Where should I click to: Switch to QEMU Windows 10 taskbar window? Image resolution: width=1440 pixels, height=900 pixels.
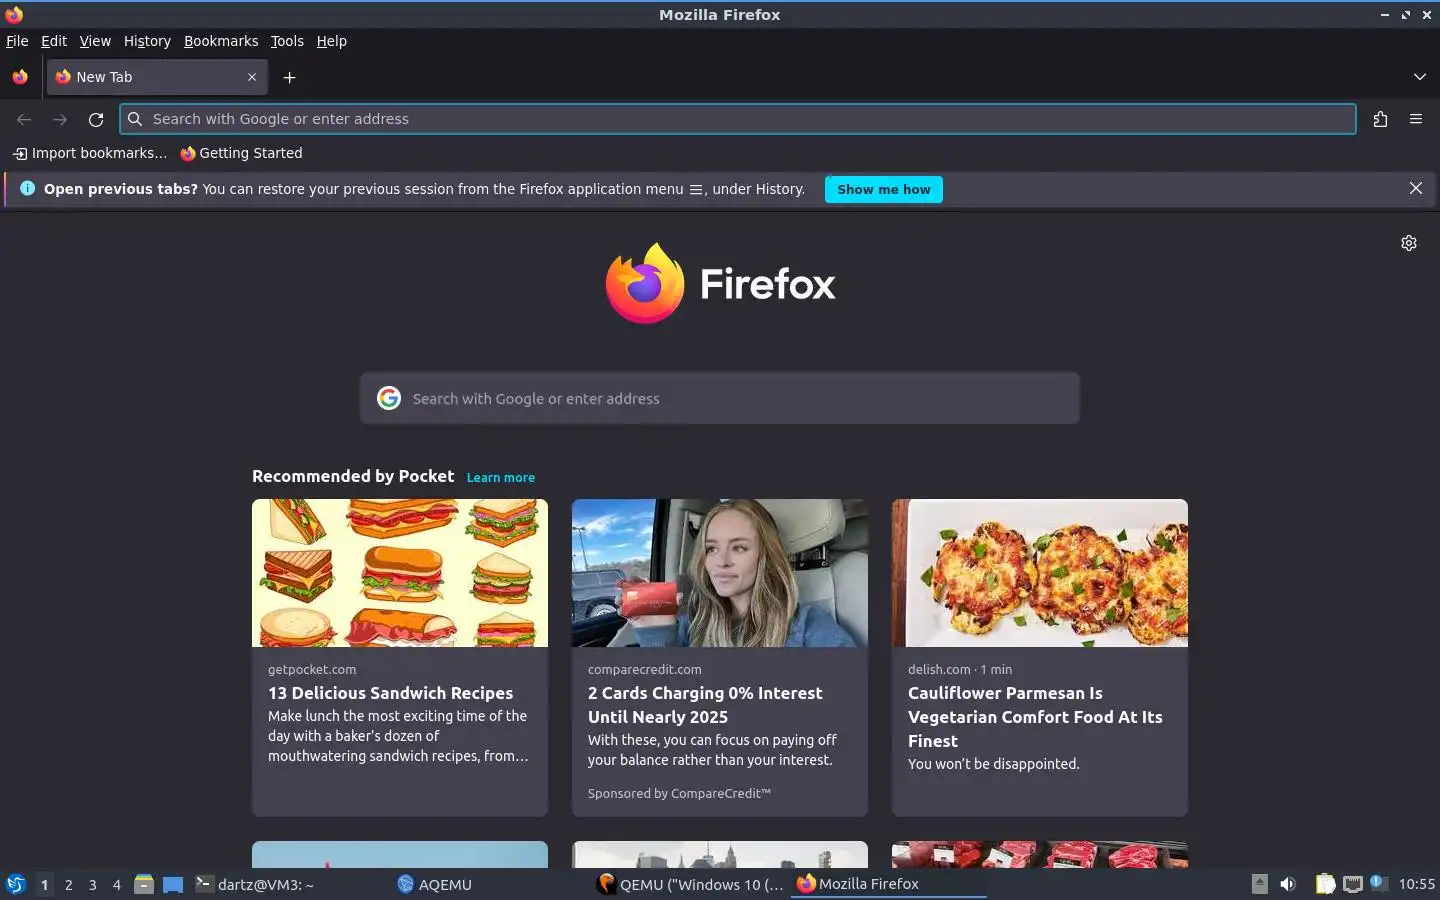click(690, 884)
